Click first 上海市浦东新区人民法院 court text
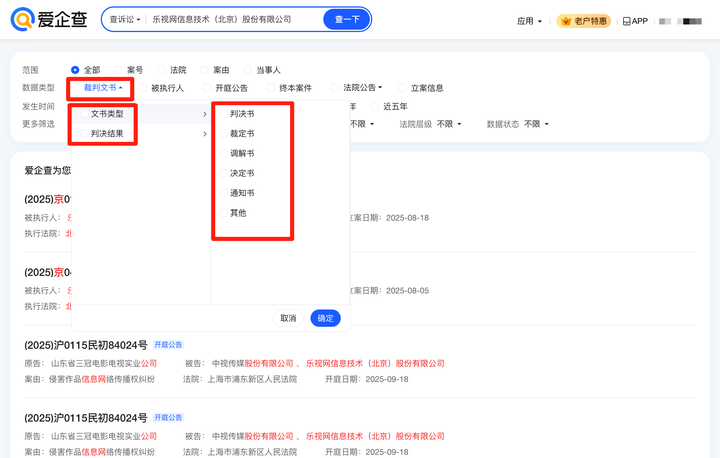The image size is (720, 458). (x=252, y=379)
